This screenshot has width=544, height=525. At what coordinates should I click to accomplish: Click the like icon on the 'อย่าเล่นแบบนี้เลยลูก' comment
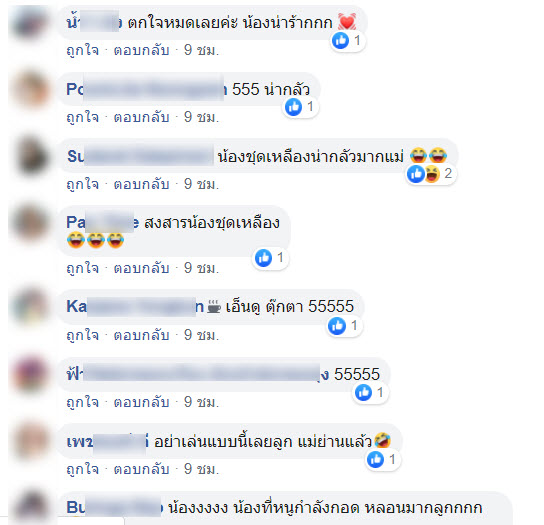click(x=375, y=459)
